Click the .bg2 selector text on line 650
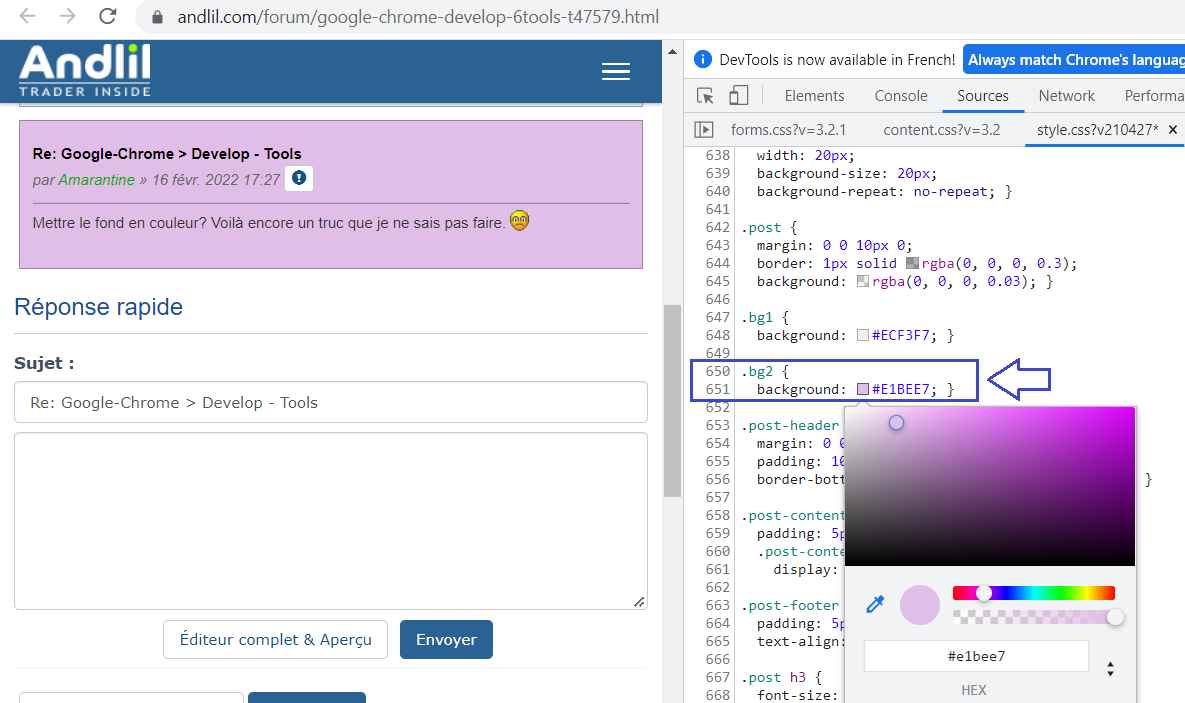The image size is (1185, 703). (x=756, y=371)
